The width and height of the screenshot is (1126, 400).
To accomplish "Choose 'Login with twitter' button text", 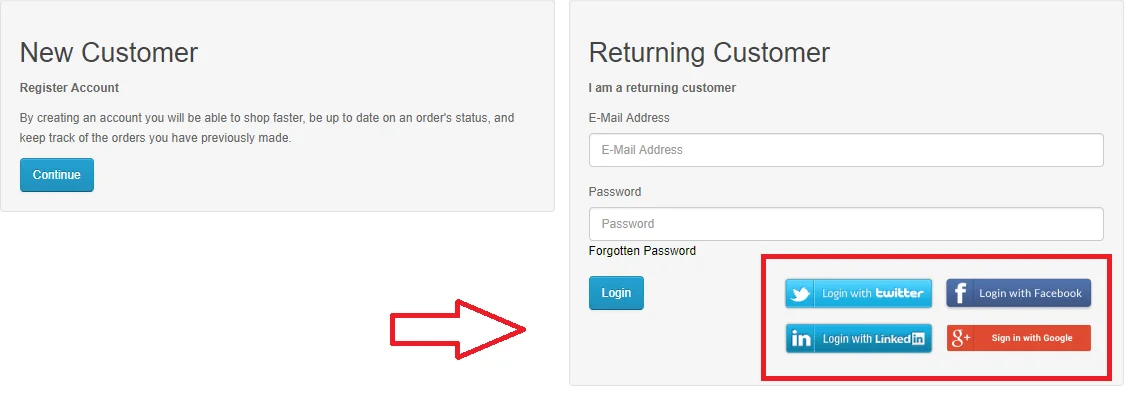I will 873,293.
